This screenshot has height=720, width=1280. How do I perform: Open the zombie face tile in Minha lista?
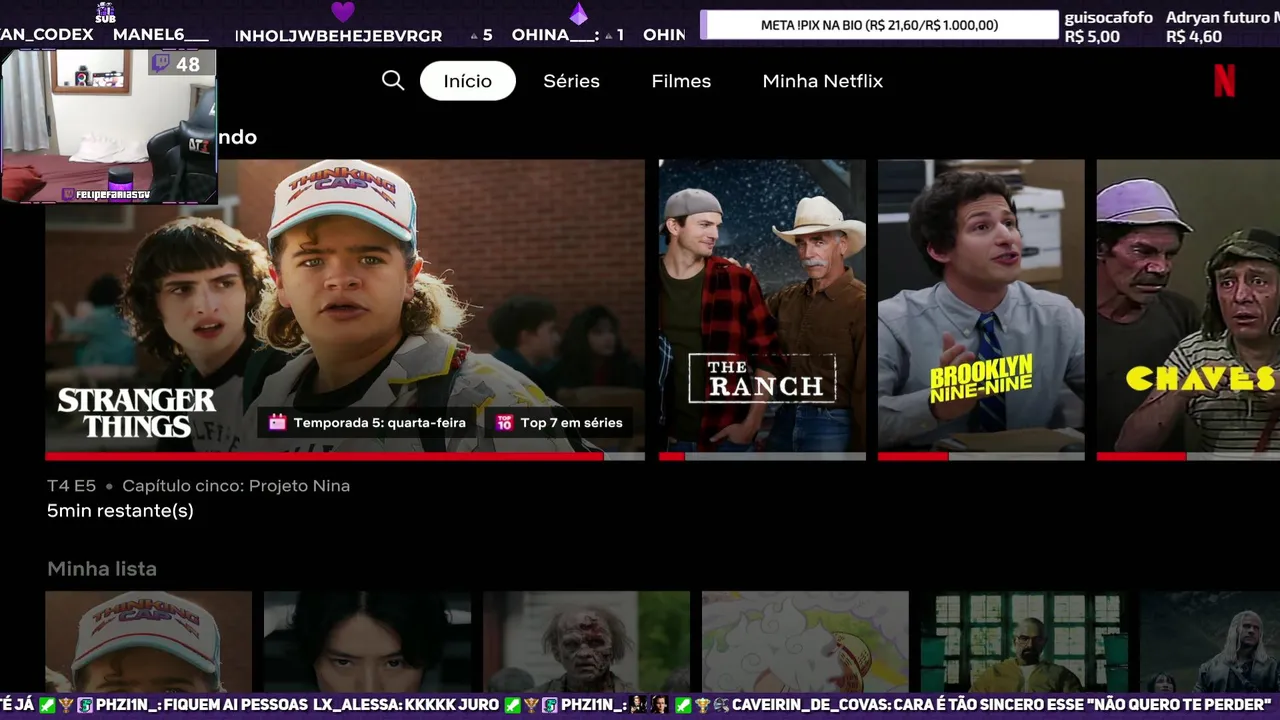(586, 641)
